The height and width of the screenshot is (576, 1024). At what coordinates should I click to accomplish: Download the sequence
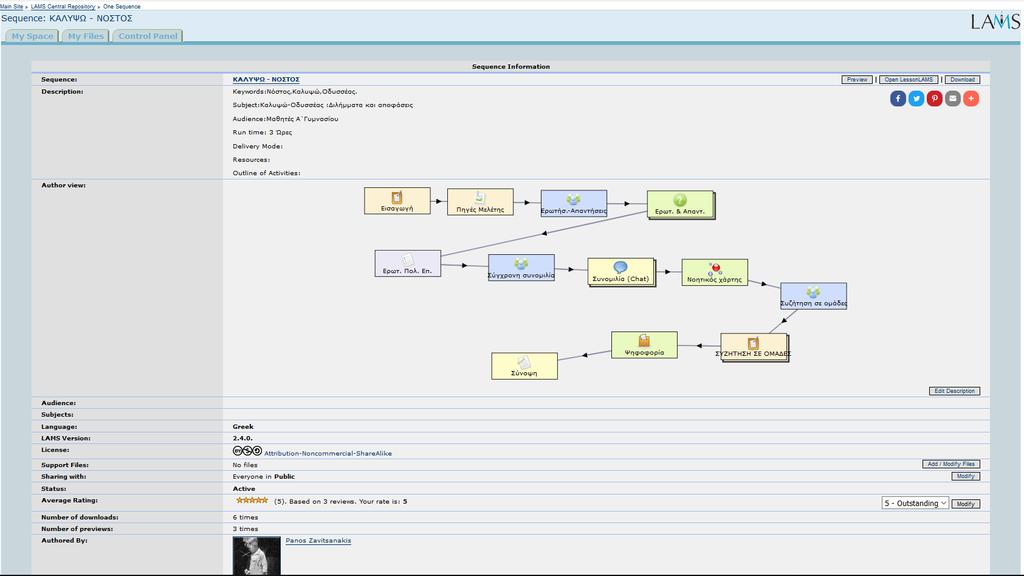pos(962,80)
